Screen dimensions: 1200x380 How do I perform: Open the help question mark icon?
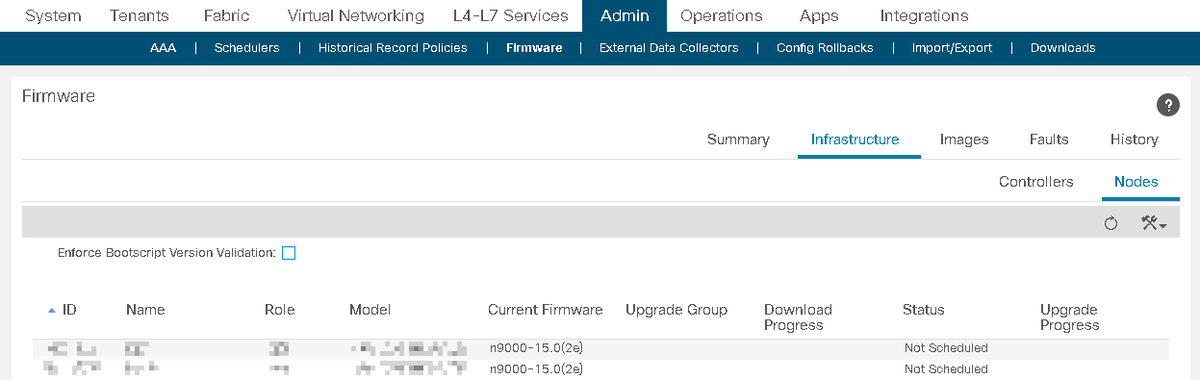(1168, 105)
